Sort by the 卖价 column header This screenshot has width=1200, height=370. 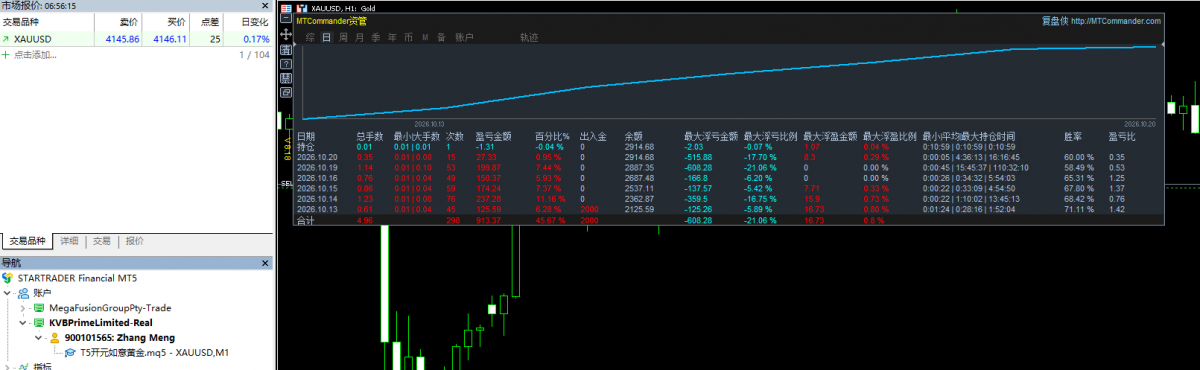[128, 21]
